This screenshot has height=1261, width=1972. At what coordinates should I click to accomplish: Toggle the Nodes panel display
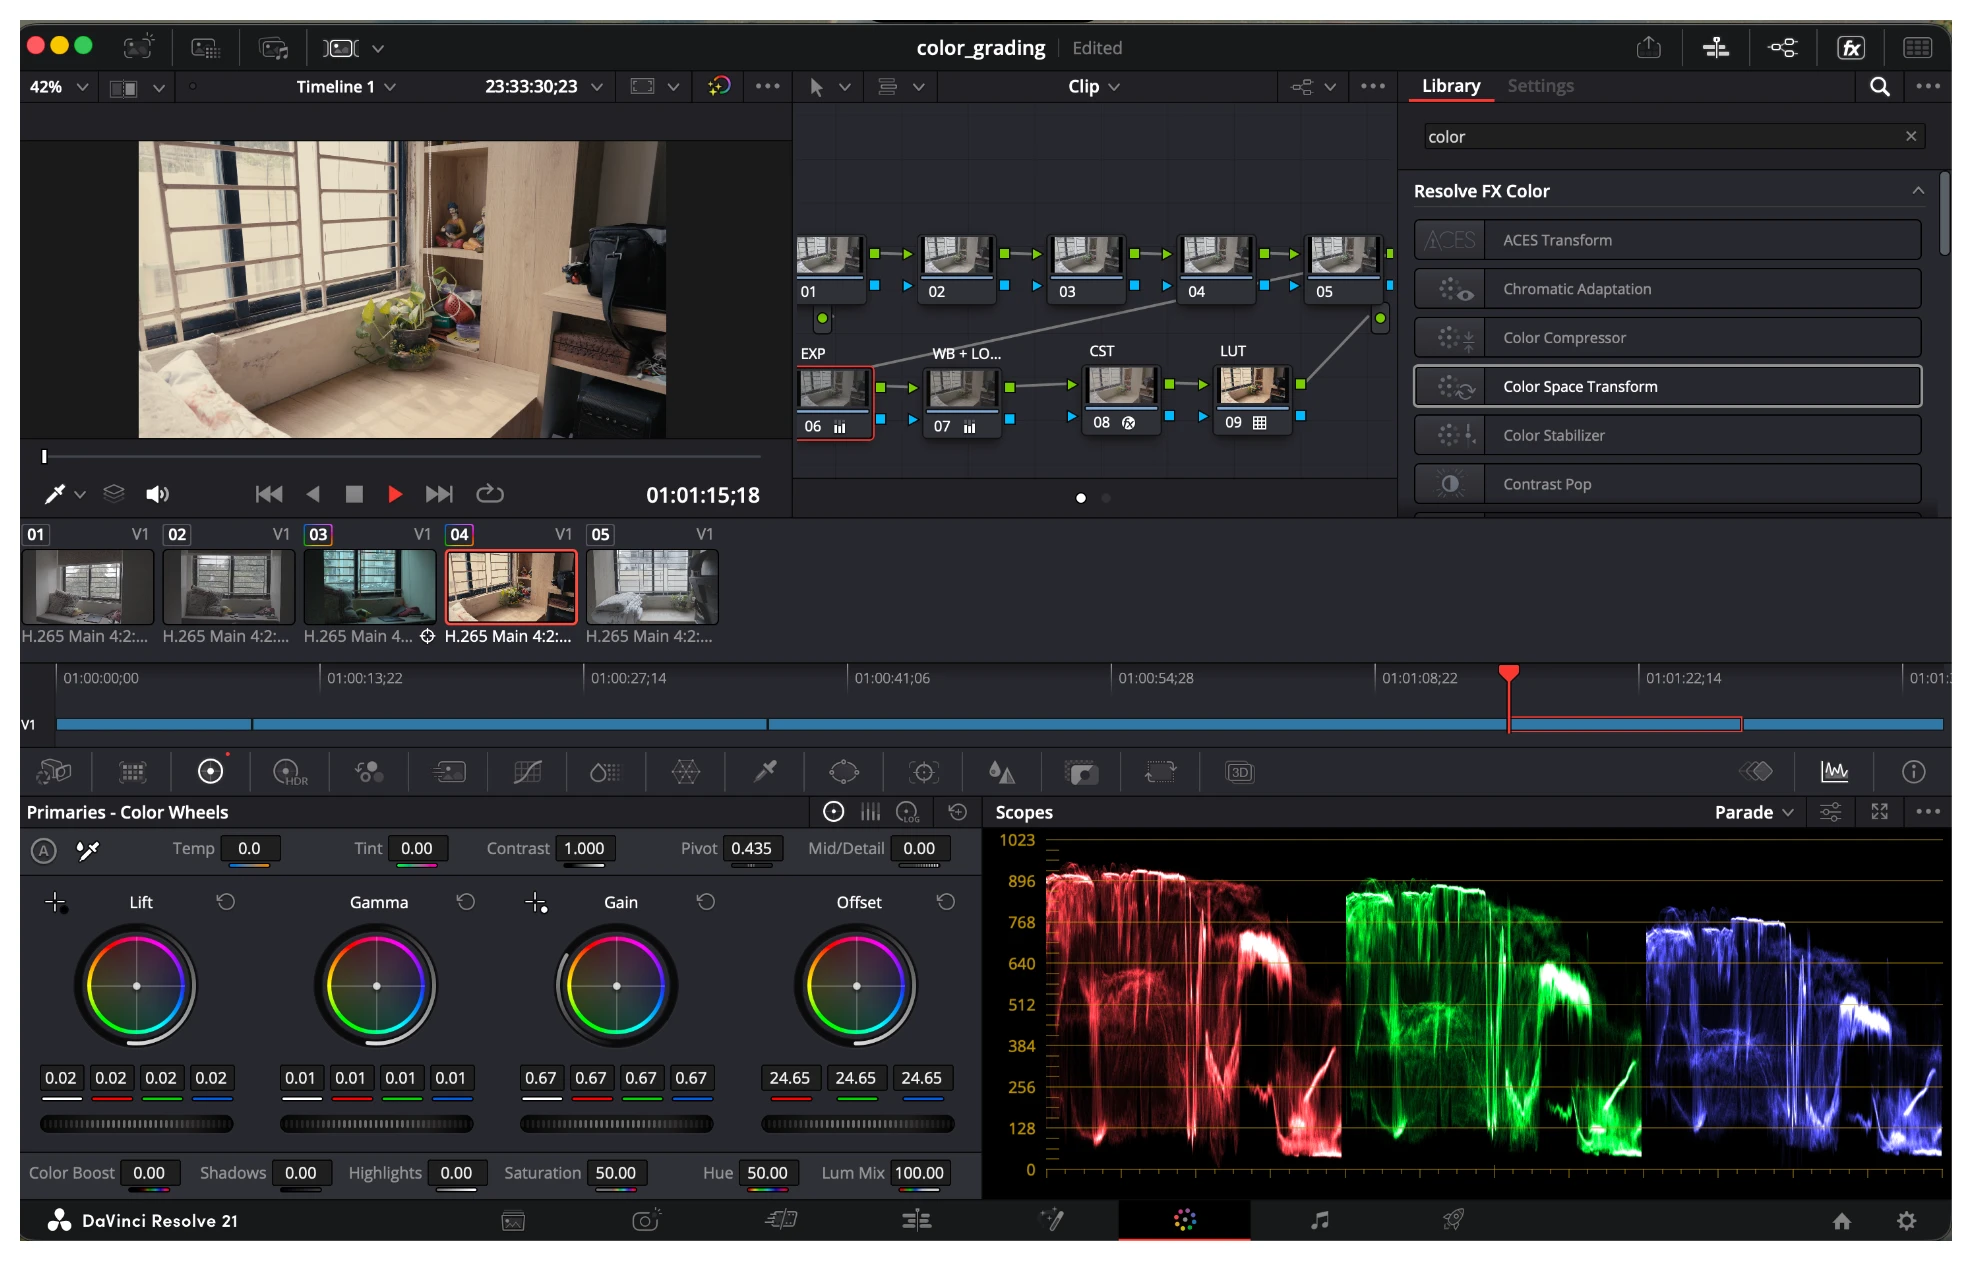click(x=1783, y=48)
